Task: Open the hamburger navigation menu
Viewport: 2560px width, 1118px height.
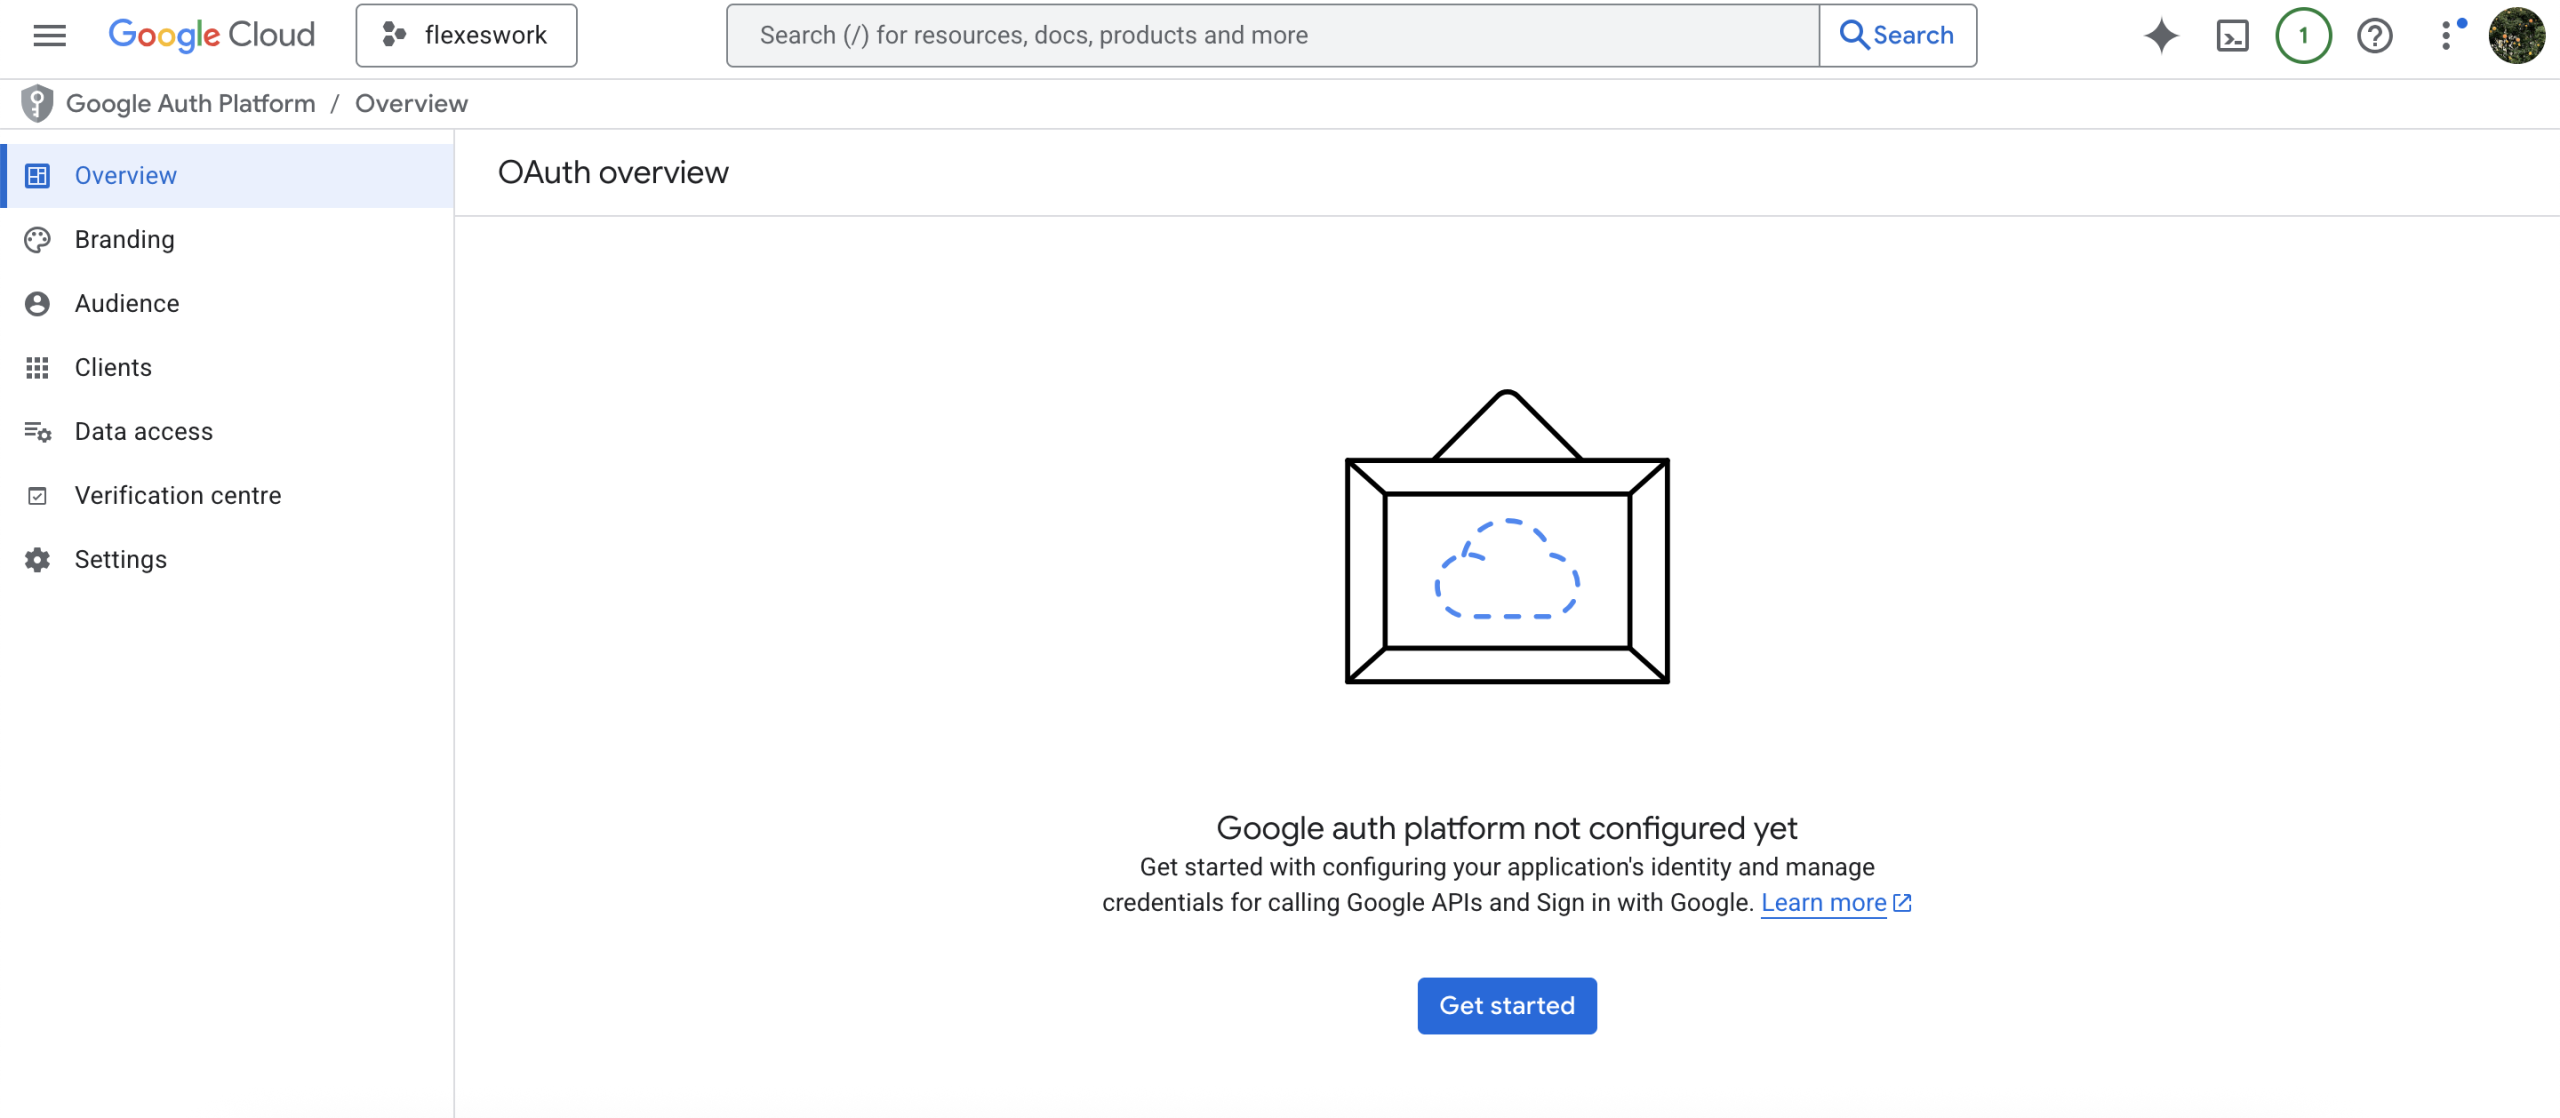Action: click(x=49, y=35)
